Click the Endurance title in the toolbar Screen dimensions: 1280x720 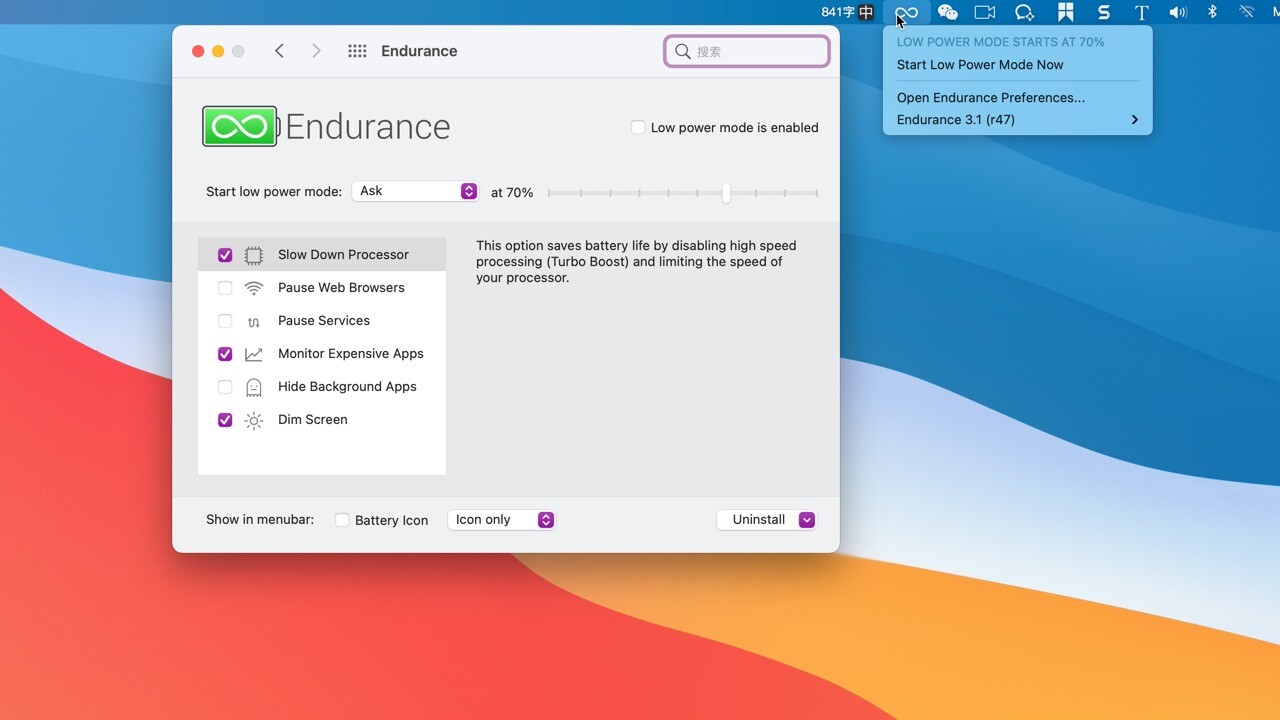419,51
